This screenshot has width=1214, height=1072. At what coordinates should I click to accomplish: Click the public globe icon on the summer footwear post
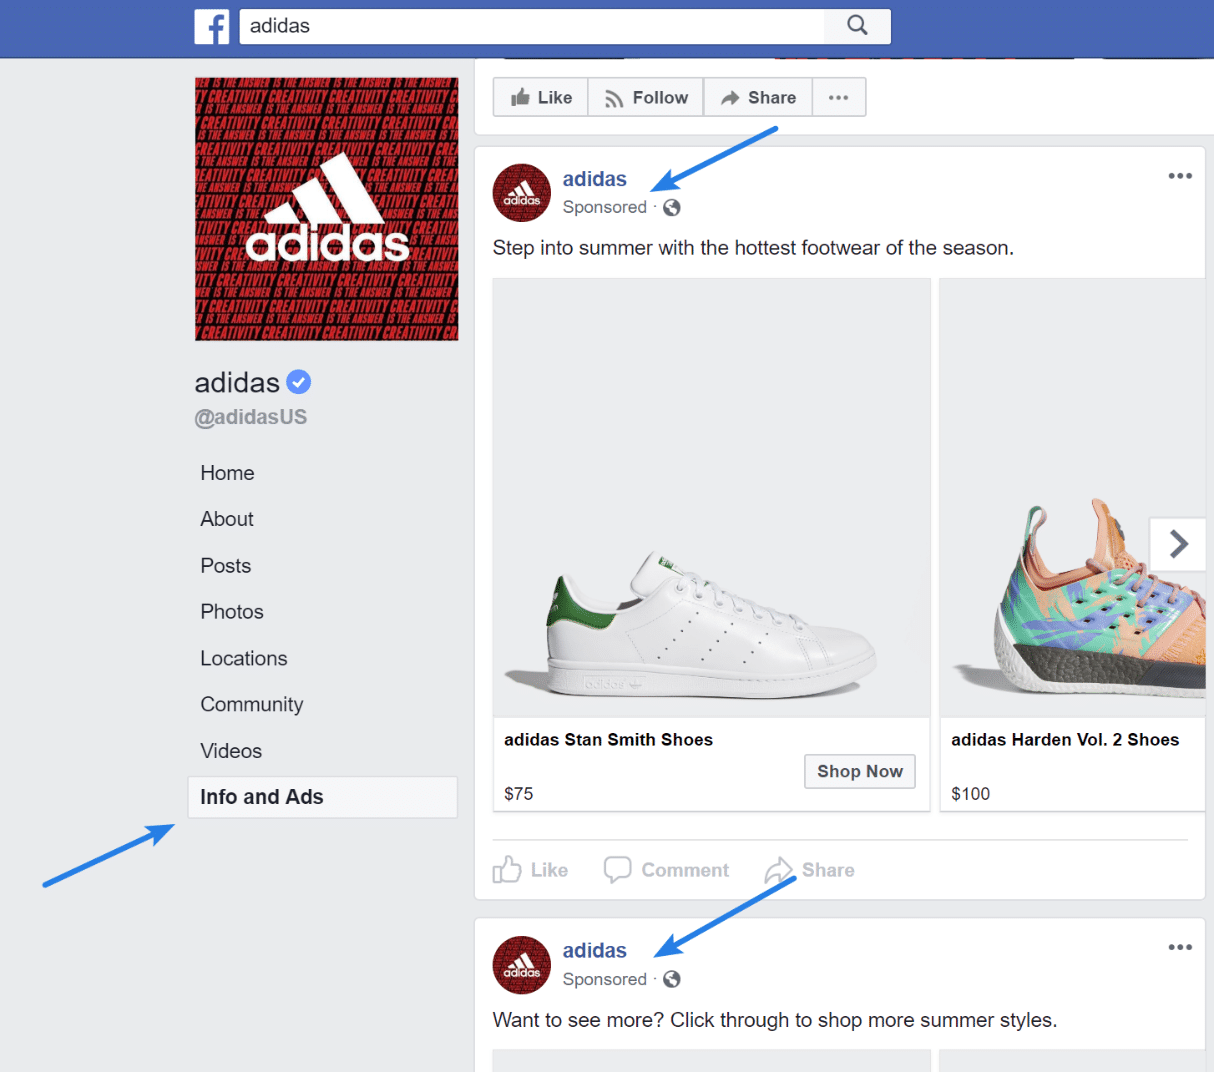tap(672, 207)
